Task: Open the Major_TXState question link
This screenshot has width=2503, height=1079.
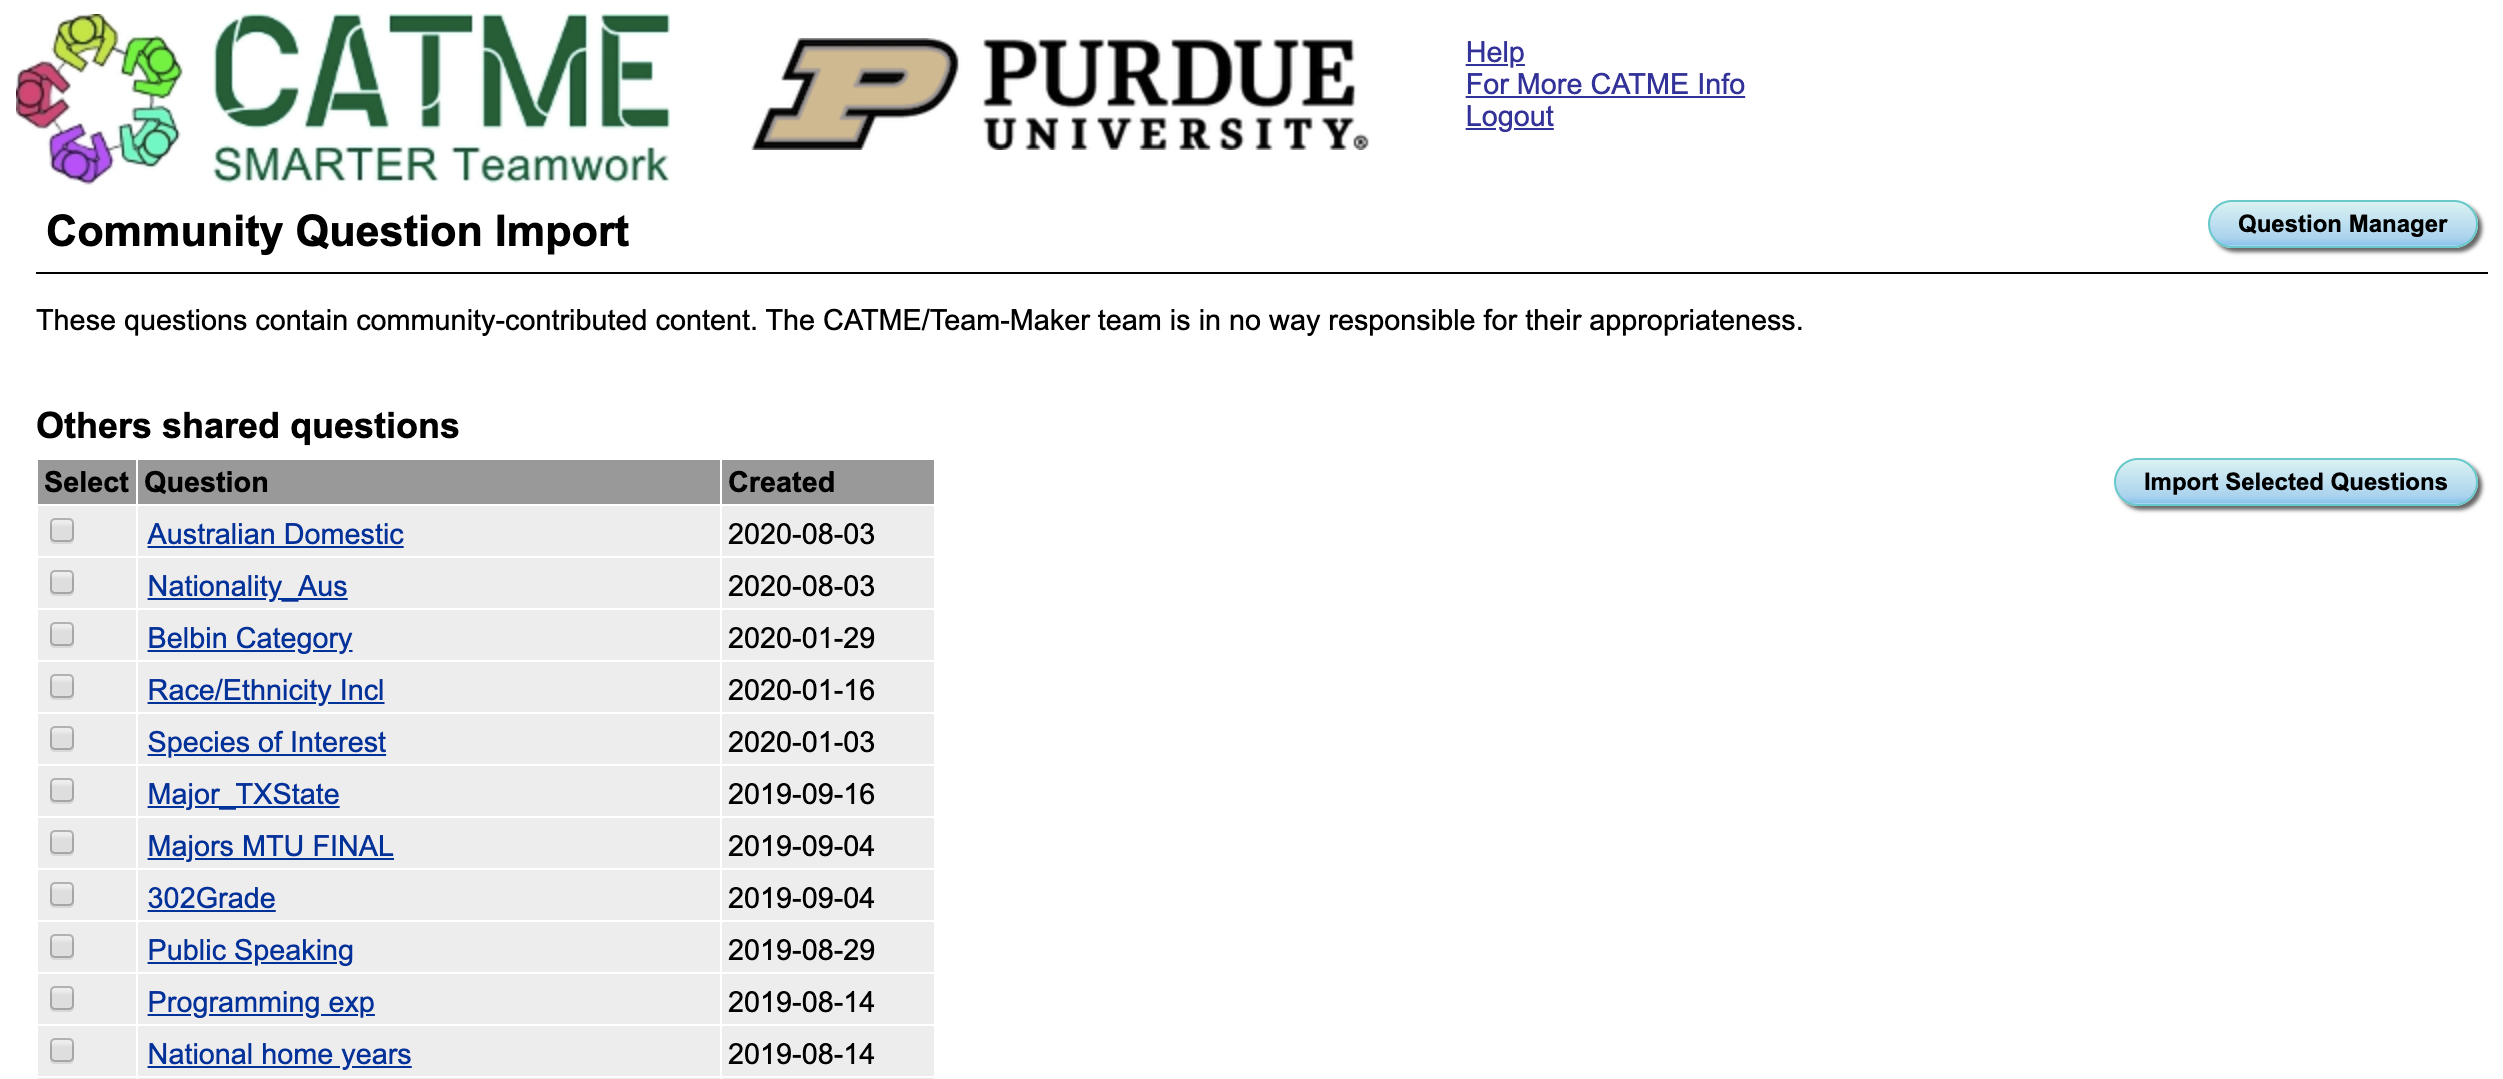Action: 243,794
